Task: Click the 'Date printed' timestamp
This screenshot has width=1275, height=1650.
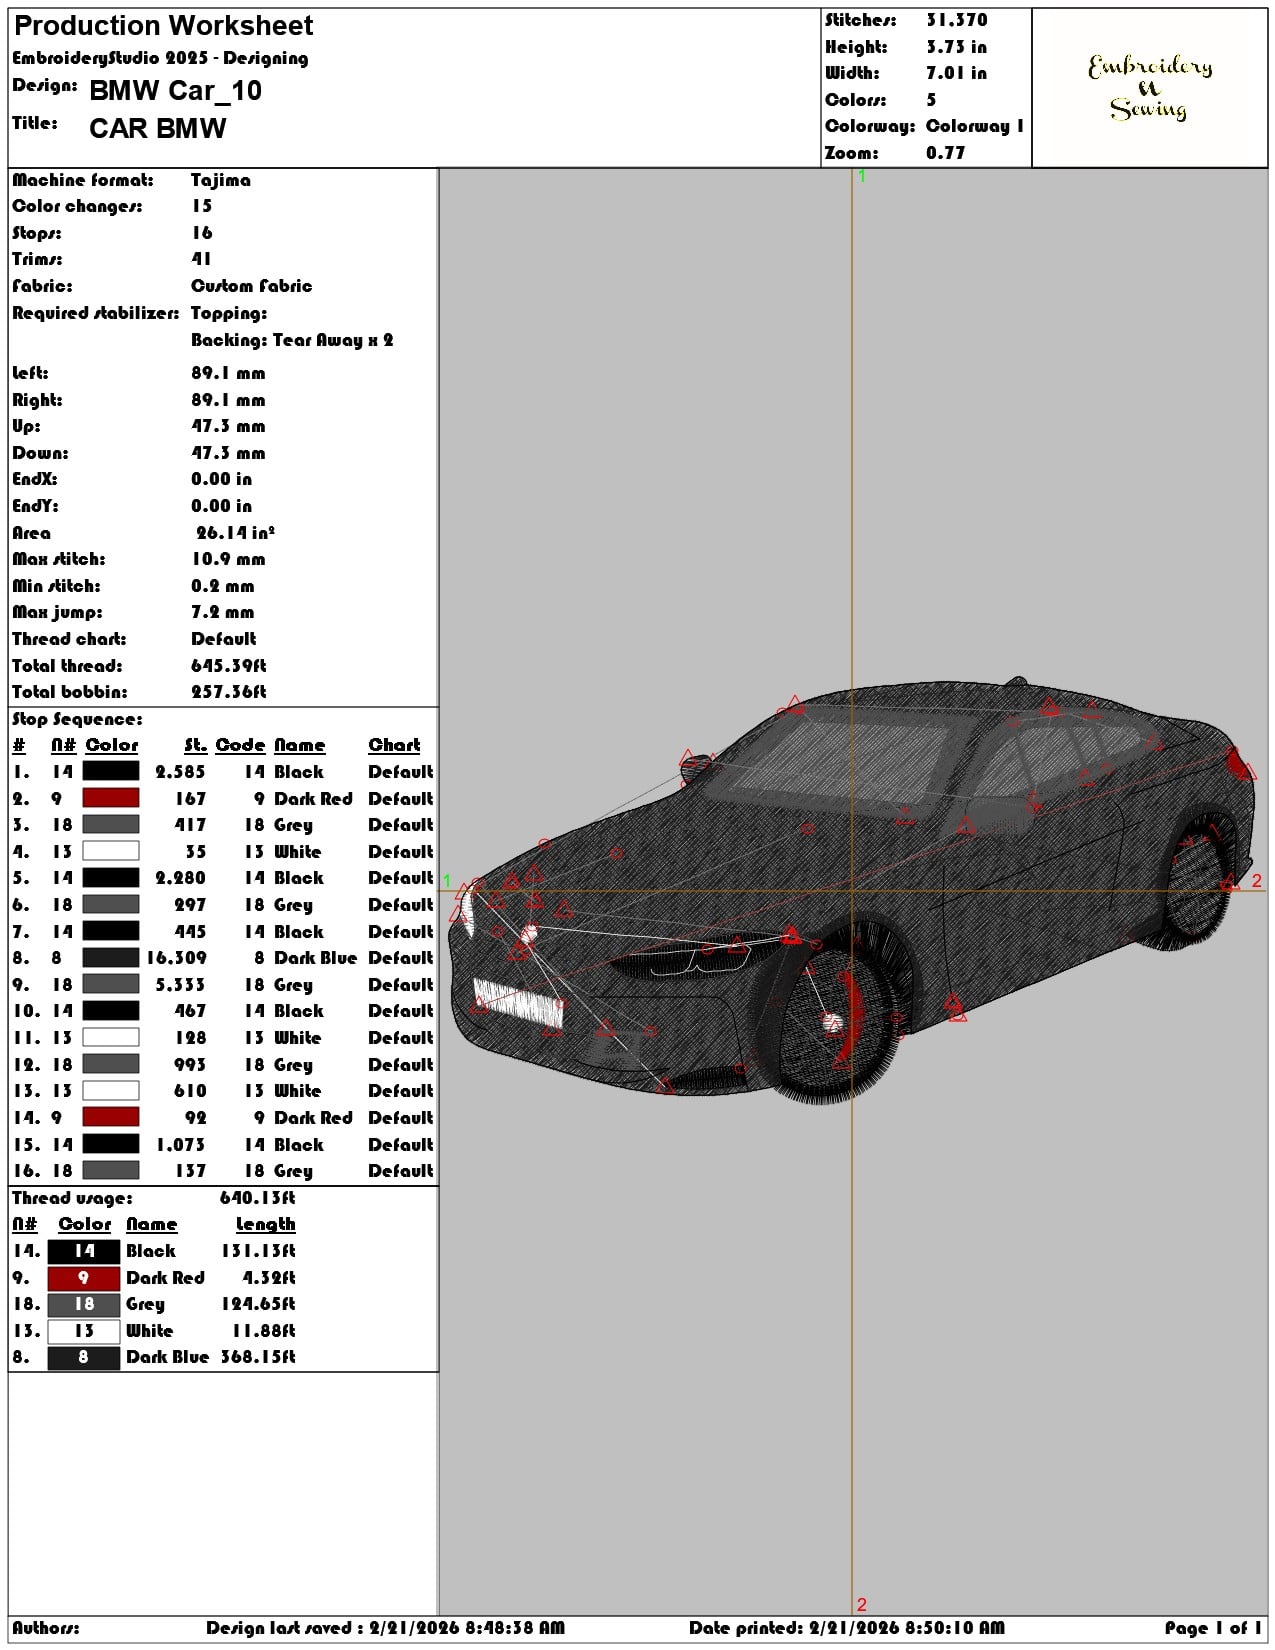Action: click(846, 1627)
